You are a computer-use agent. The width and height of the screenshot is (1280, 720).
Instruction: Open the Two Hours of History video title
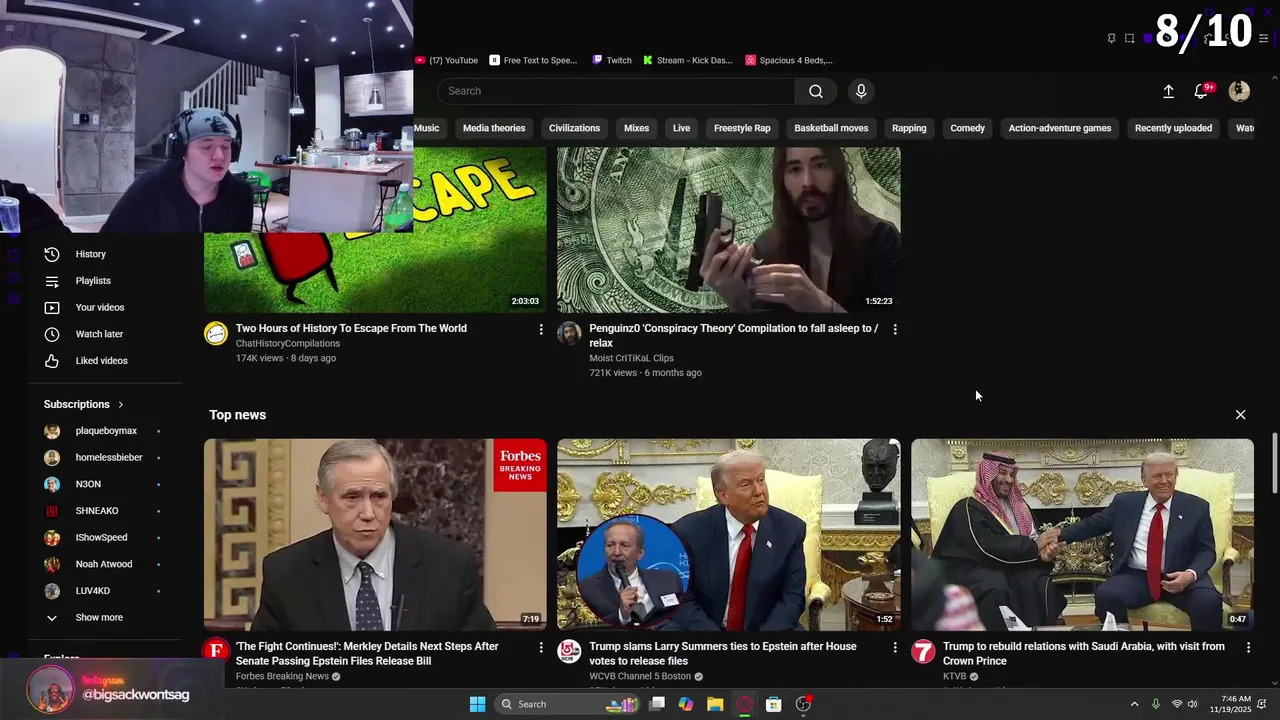tap(351, 329)
